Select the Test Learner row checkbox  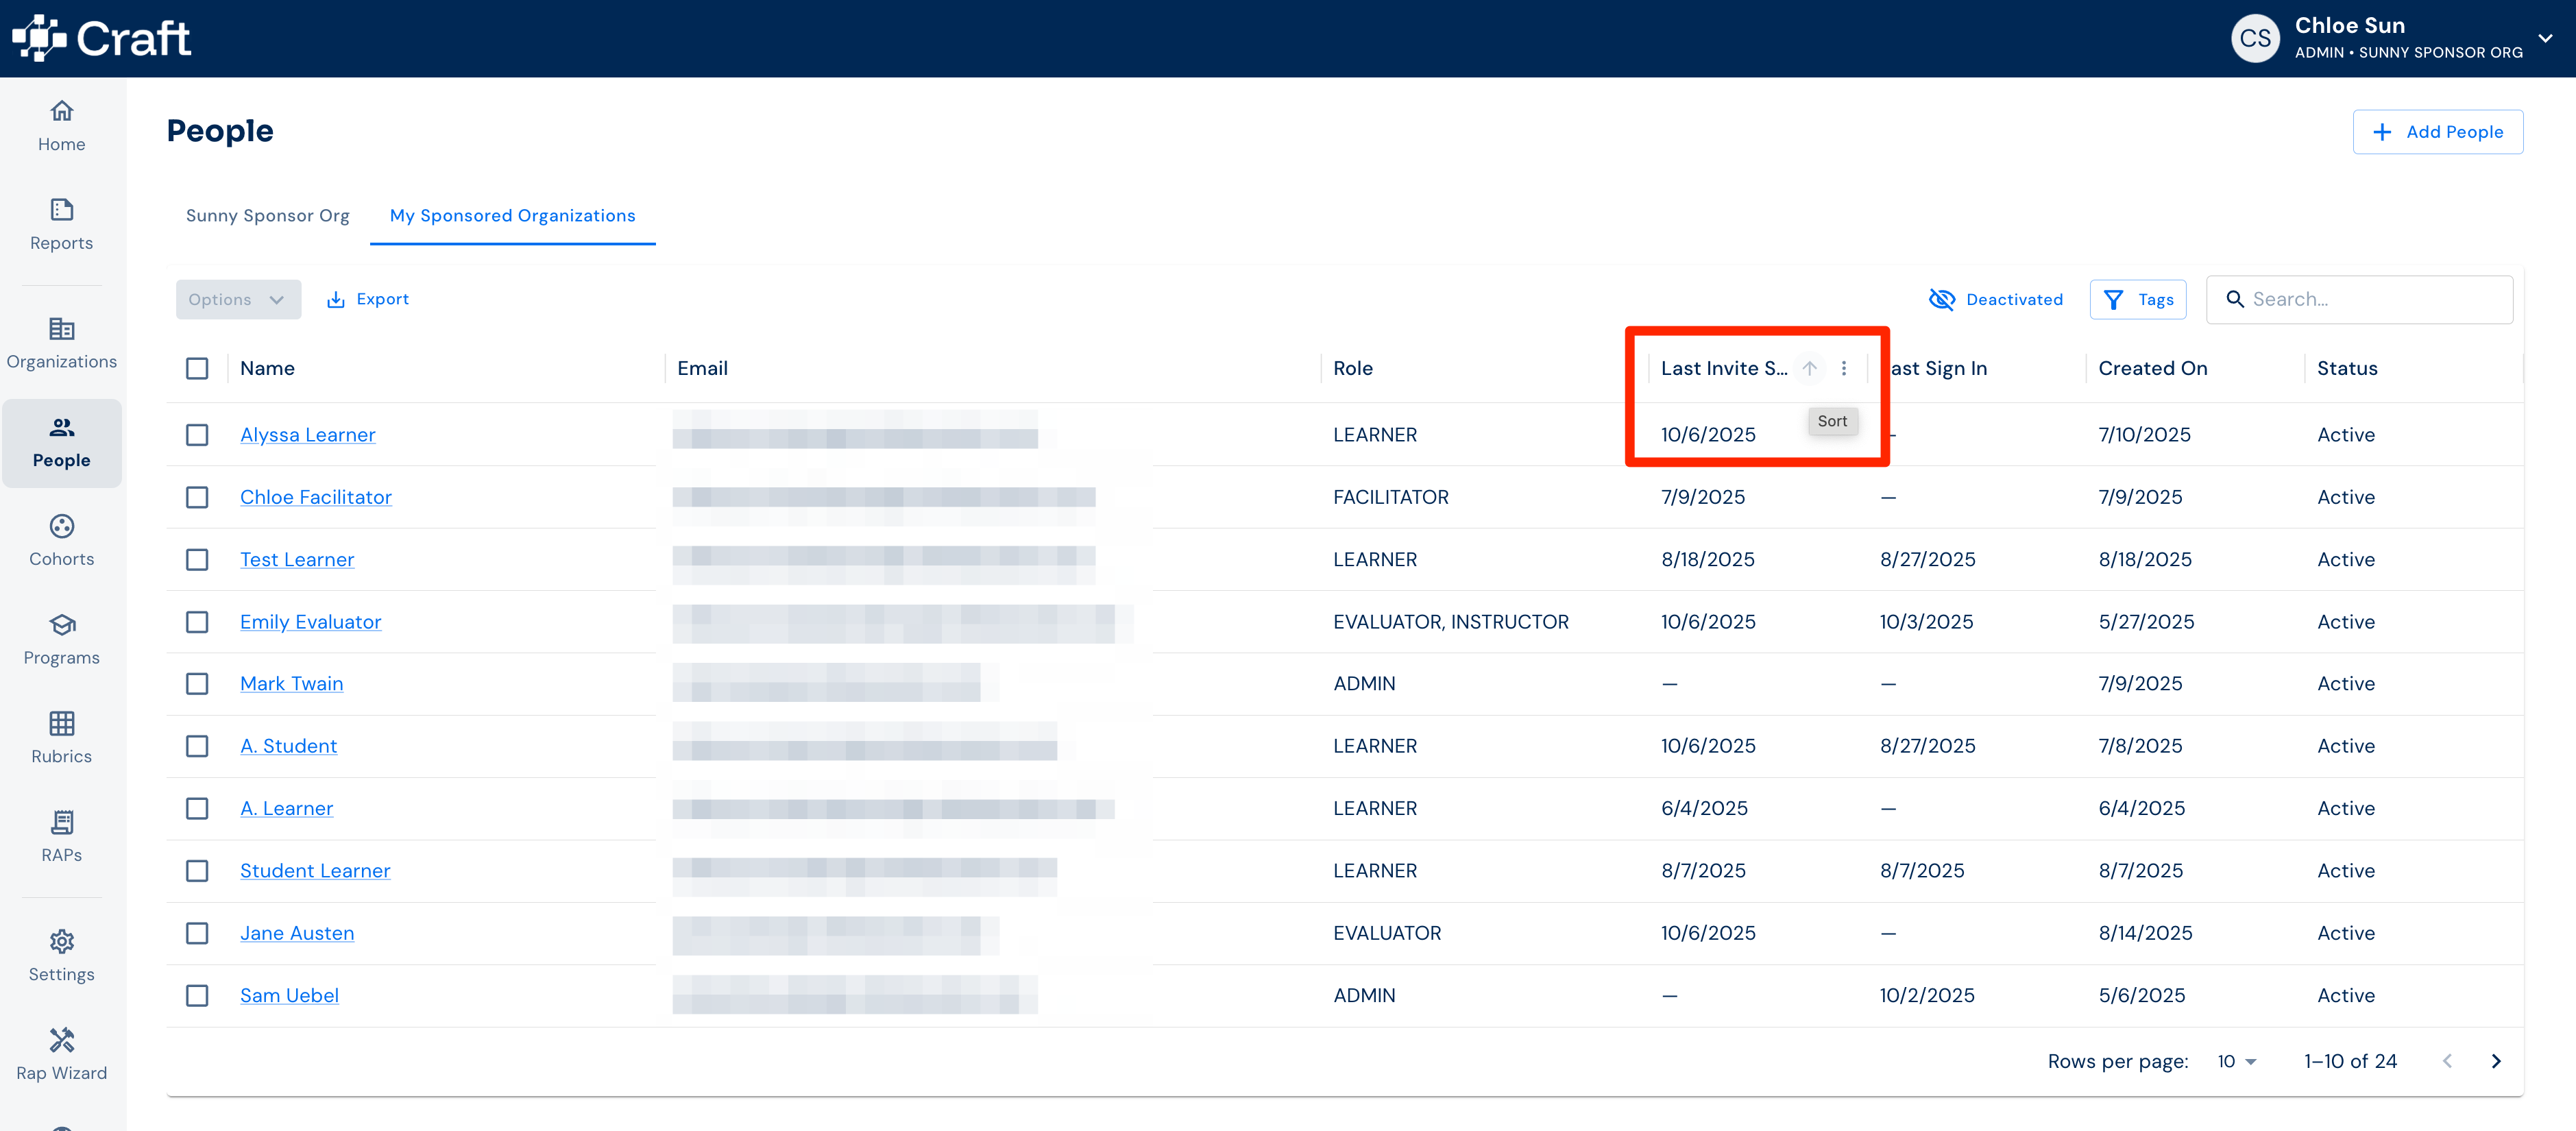coord(197,559)
